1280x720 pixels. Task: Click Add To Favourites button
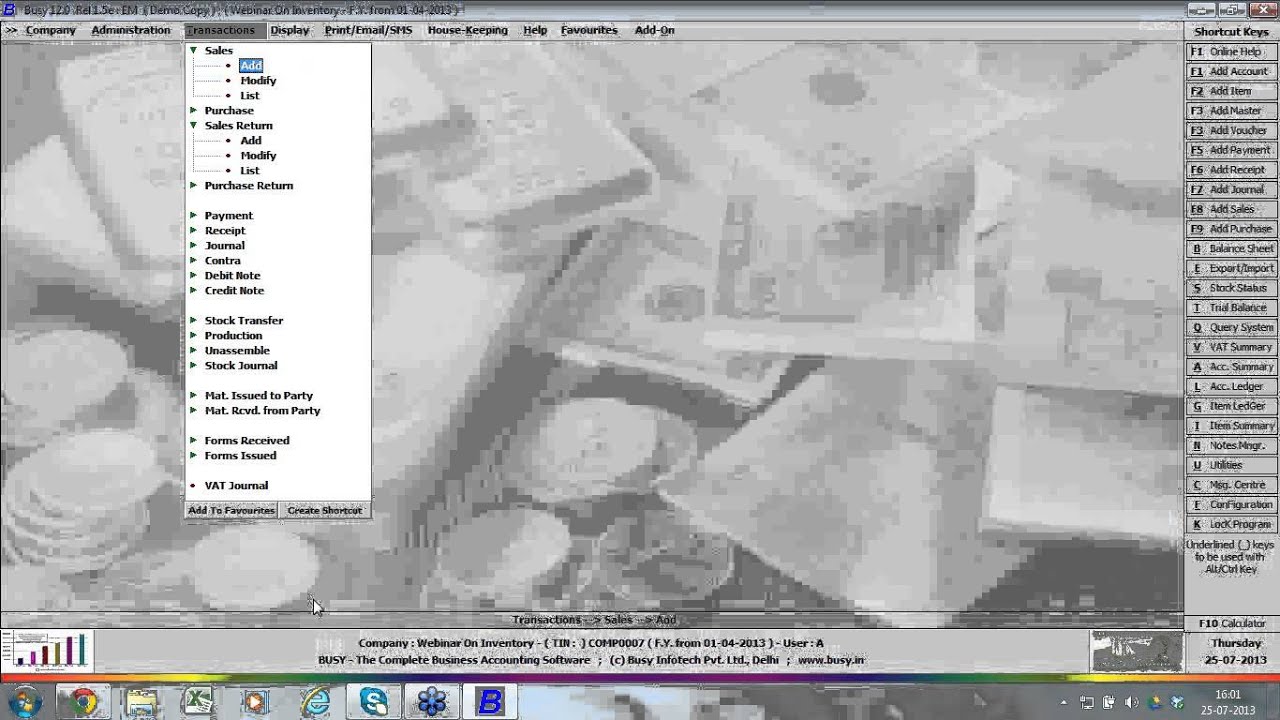231,510
